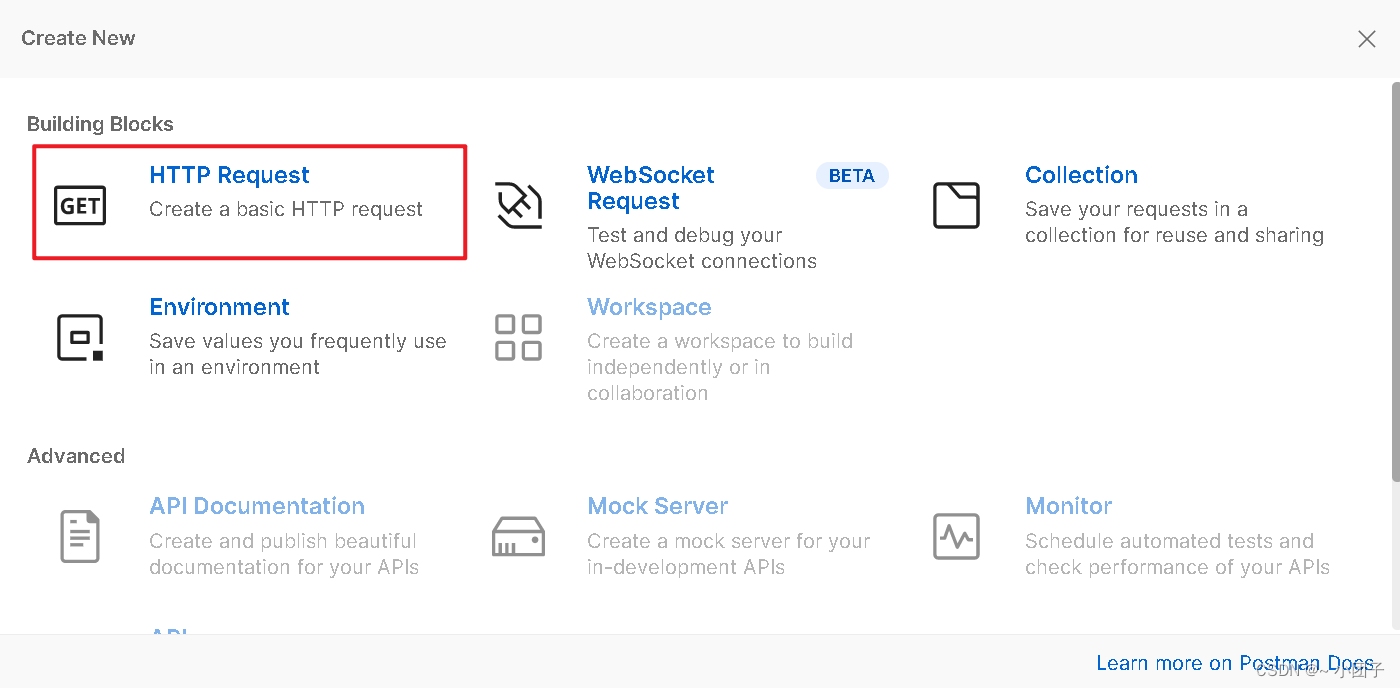The height and width of the screenshot is (688, 1400).
Task: Click the Monitor graph icon
Action: (956, 536)
